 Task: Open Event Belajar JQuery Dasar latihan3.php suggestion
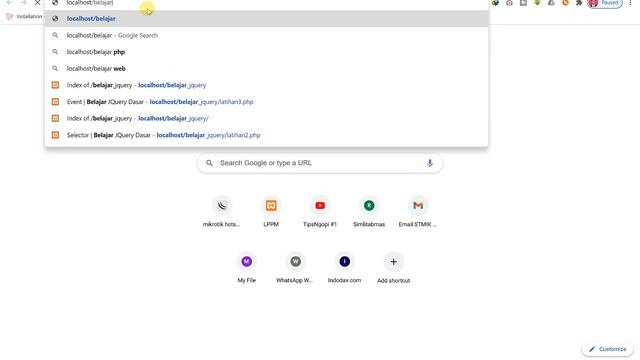(266, 102)
